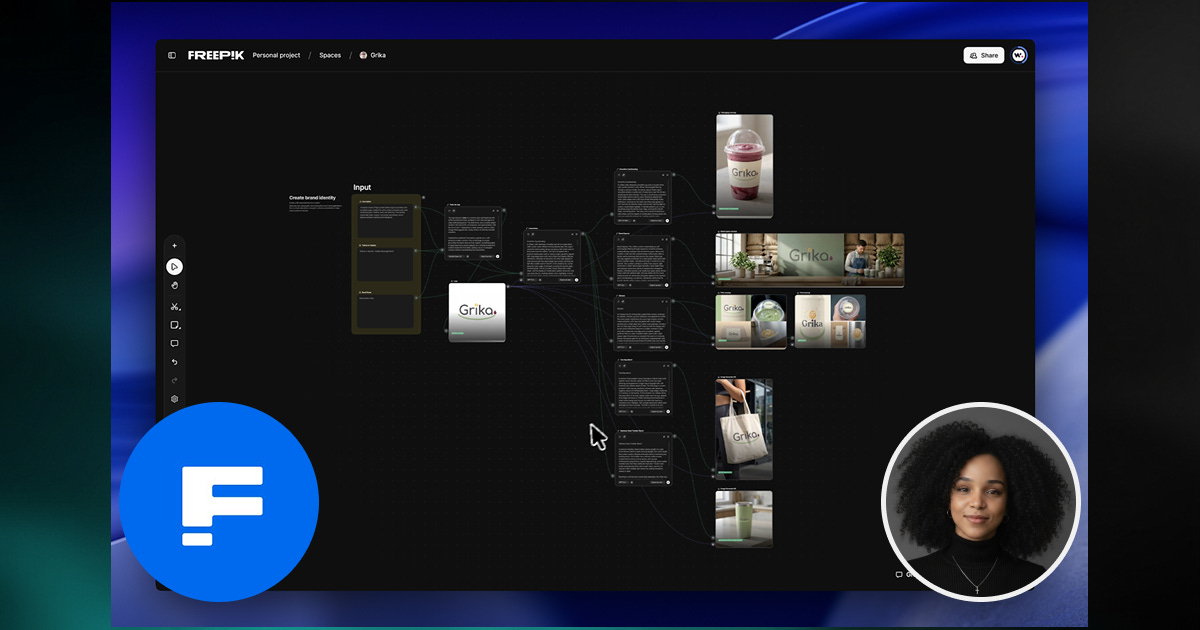The image size is (1200, 630).
Task: Open the Personal project breadcrumb
Action: (x=276, y=55)
